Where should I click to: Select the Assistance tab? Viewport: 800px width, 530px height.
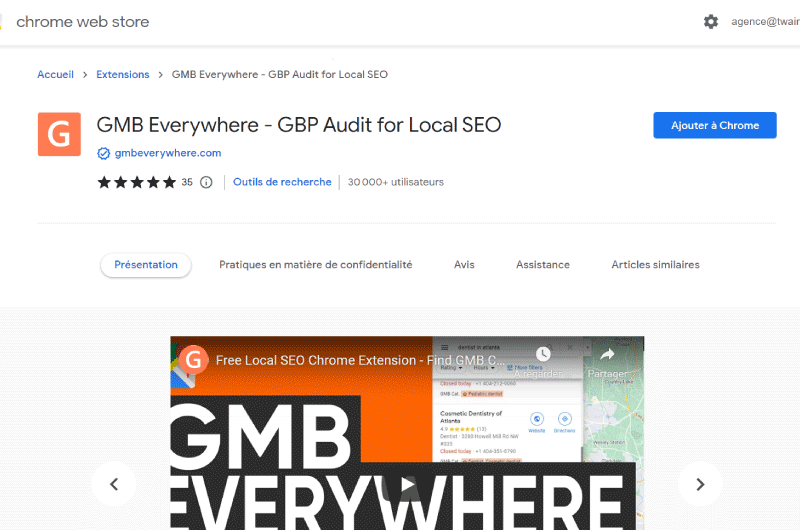pos(543,265)
